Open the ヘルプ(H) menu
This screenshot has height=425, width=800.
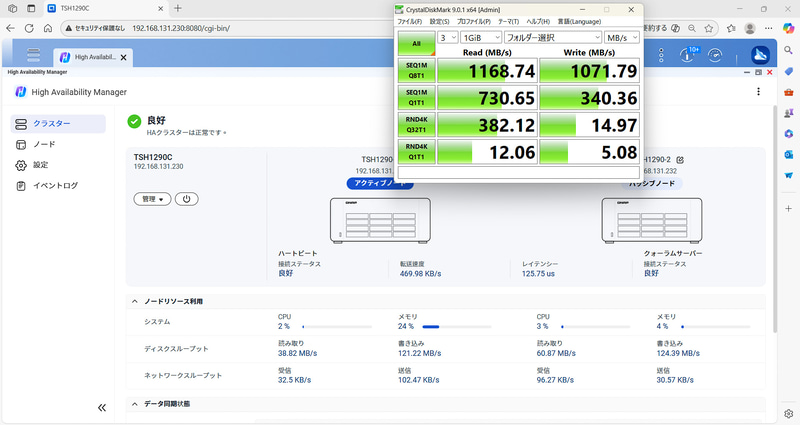click(538, 21)
